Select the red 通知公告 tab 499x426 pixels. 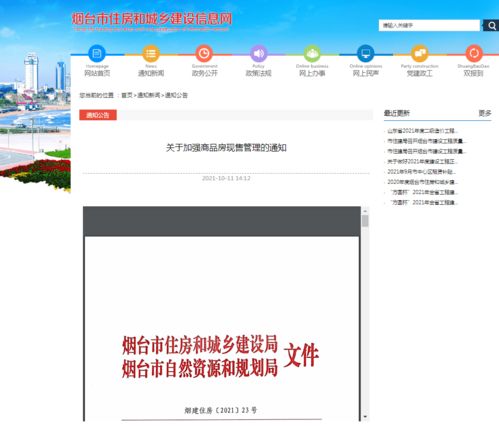point(98,115)
